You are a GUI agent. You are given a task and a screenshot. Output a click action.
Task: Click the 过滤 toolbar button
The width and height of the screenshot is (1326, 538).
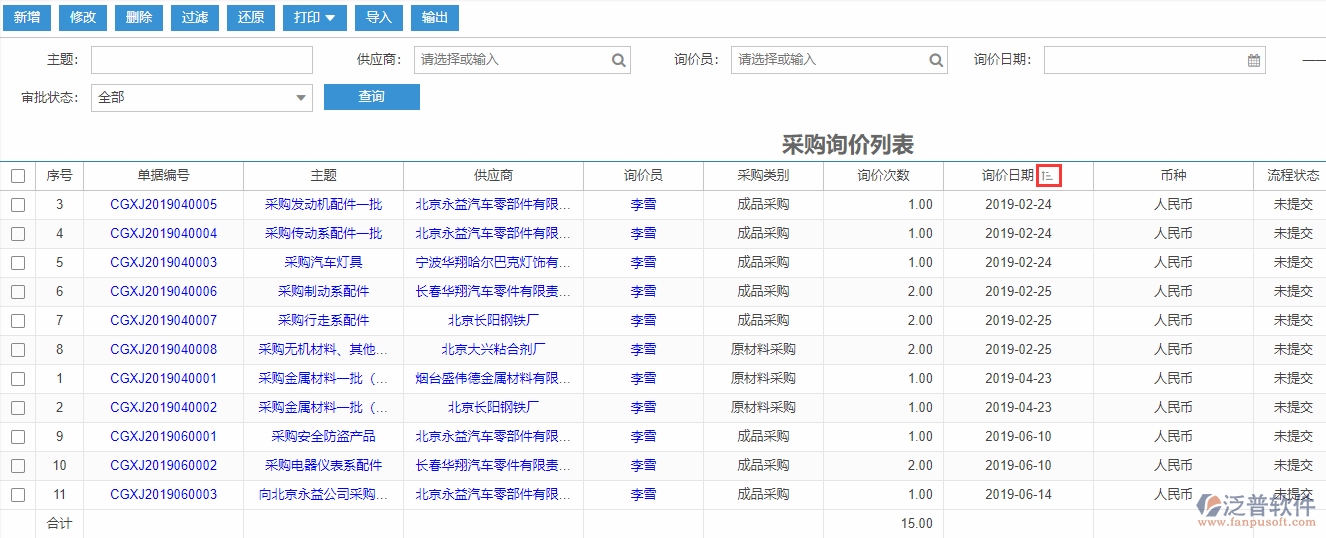(195, 18)
